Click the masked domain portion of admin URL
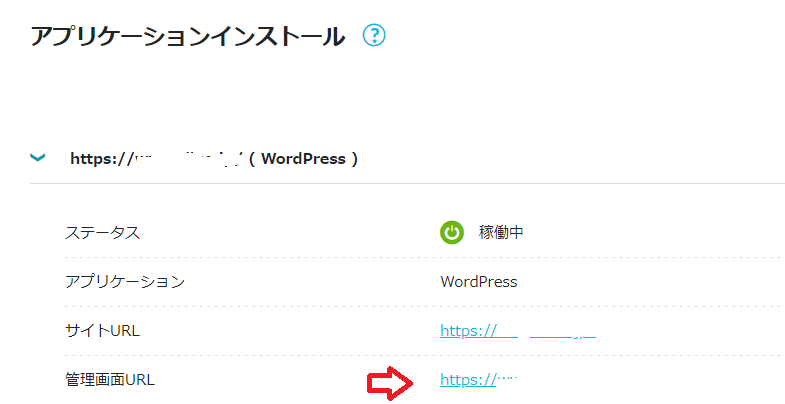The width and height of the screenshot is (785, 404). click(508, 379)
